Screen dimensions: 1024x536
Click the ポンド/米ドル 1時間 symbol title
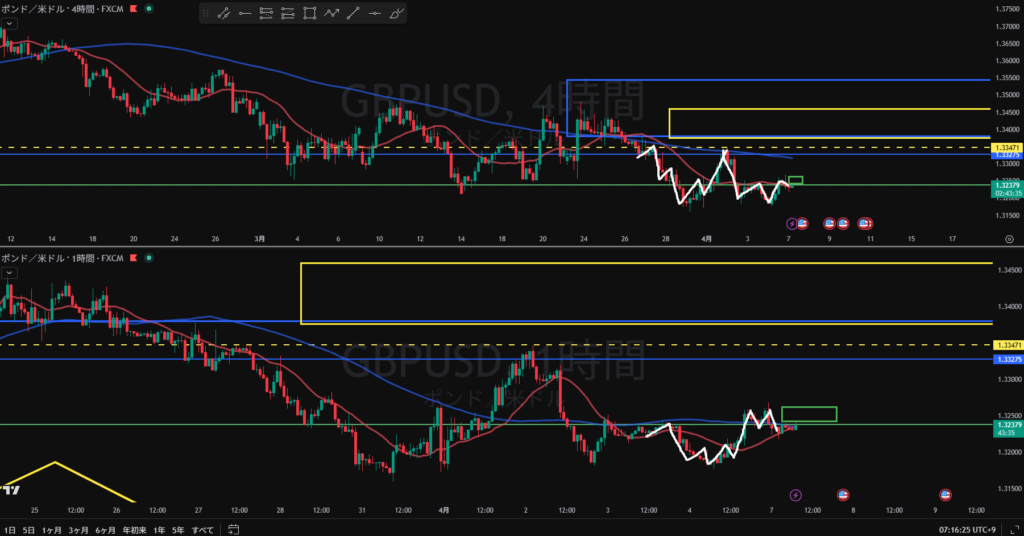[x=60, y=258]
